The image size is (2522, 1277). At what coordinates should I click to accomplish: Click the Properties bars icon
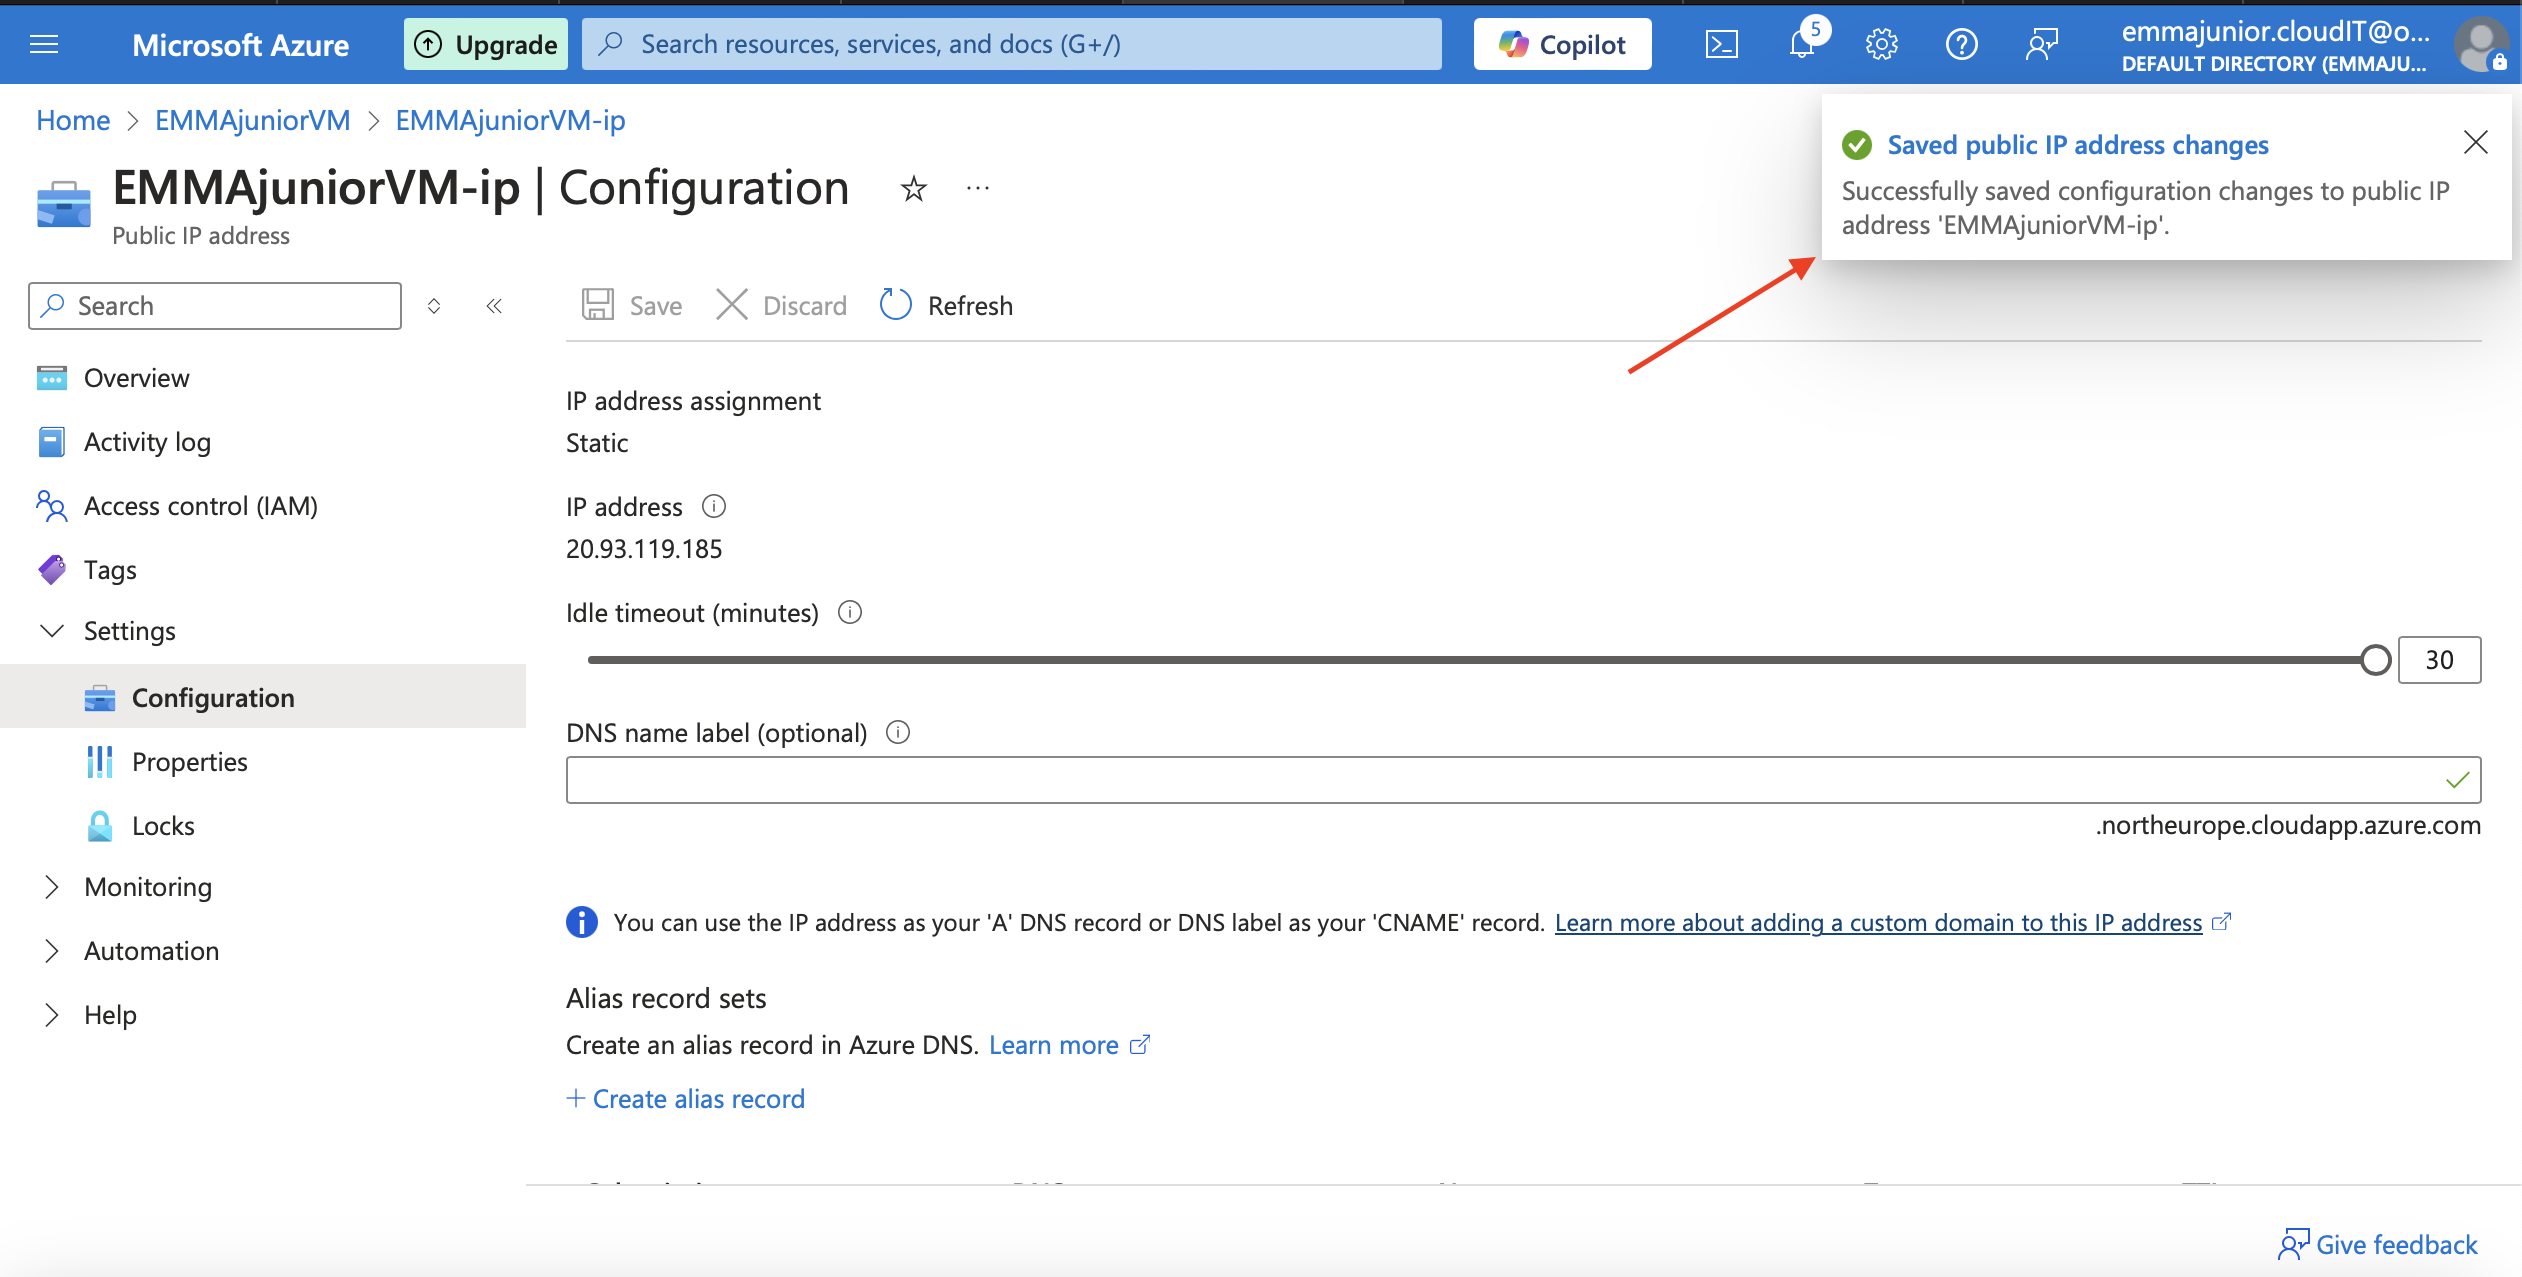click(100, 762)
